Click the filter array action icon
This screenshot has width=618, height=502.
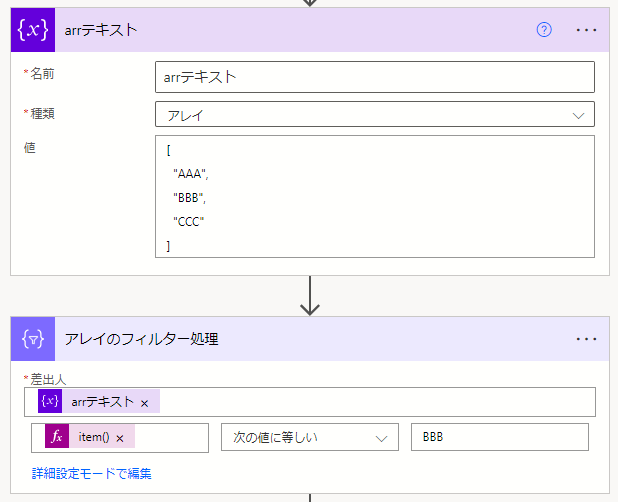tap(33, 339)
